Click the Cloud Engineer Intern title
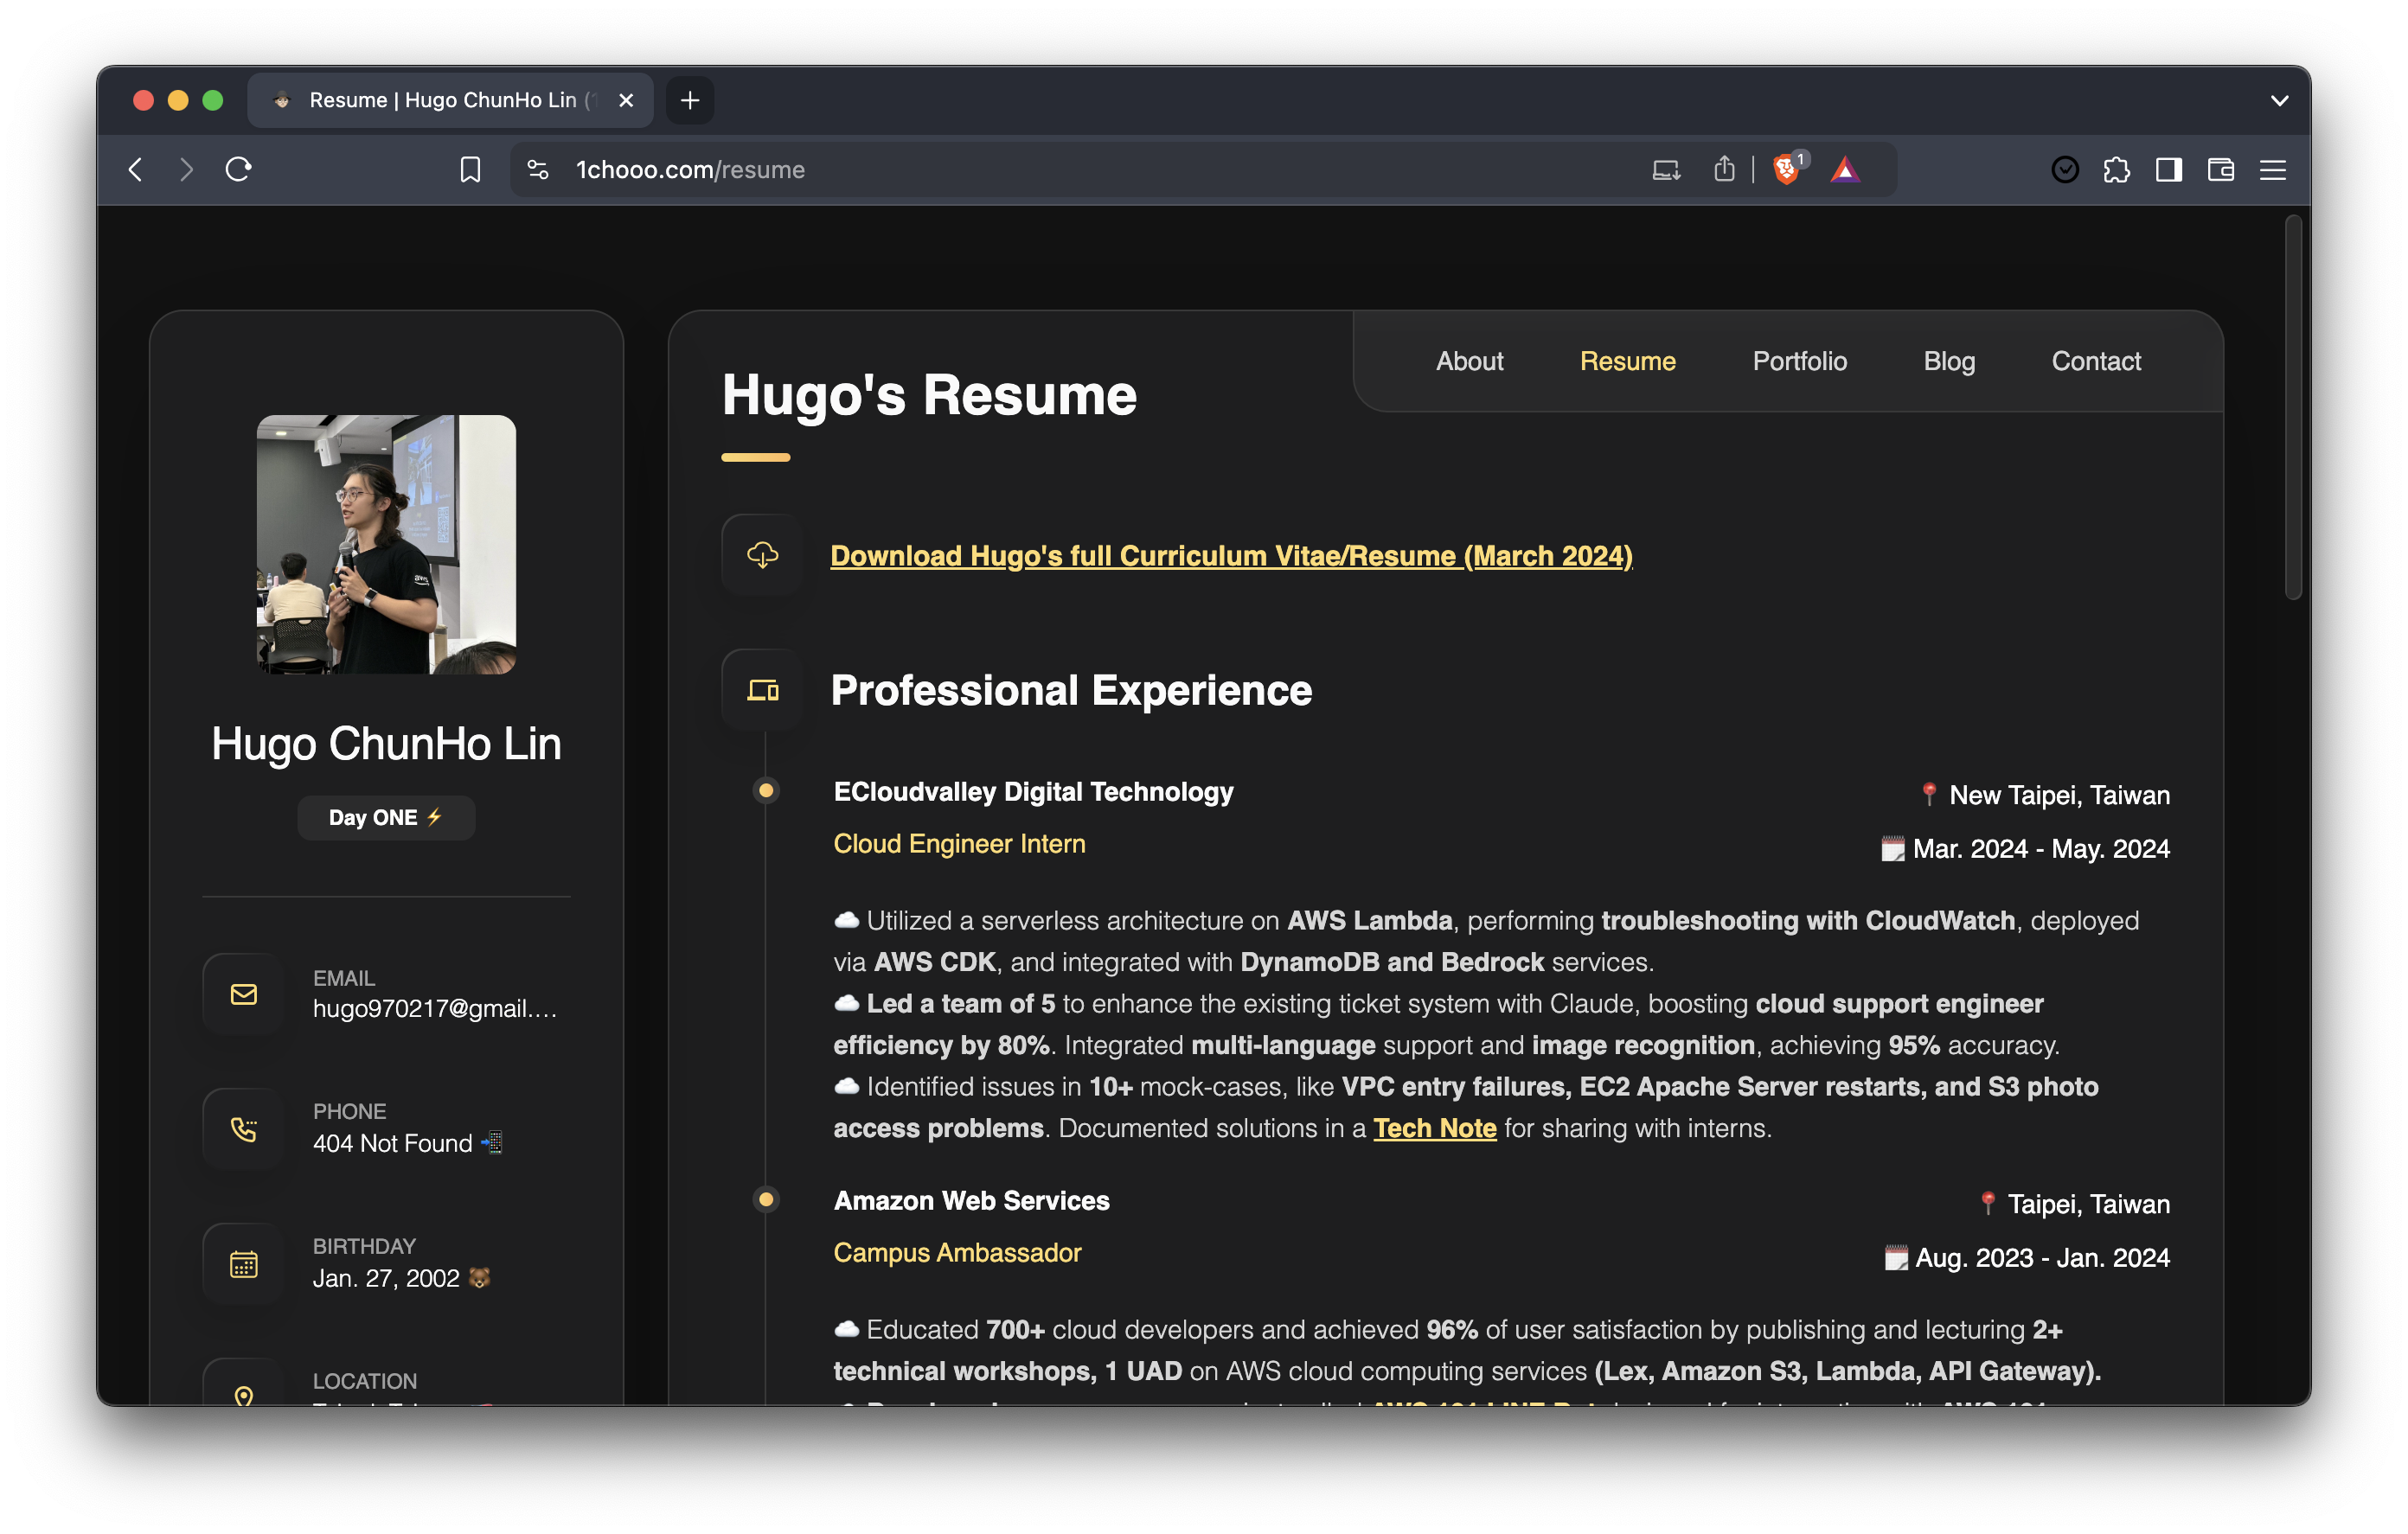This screenshot has width=2408, height=1534. [x=959, y=843]
